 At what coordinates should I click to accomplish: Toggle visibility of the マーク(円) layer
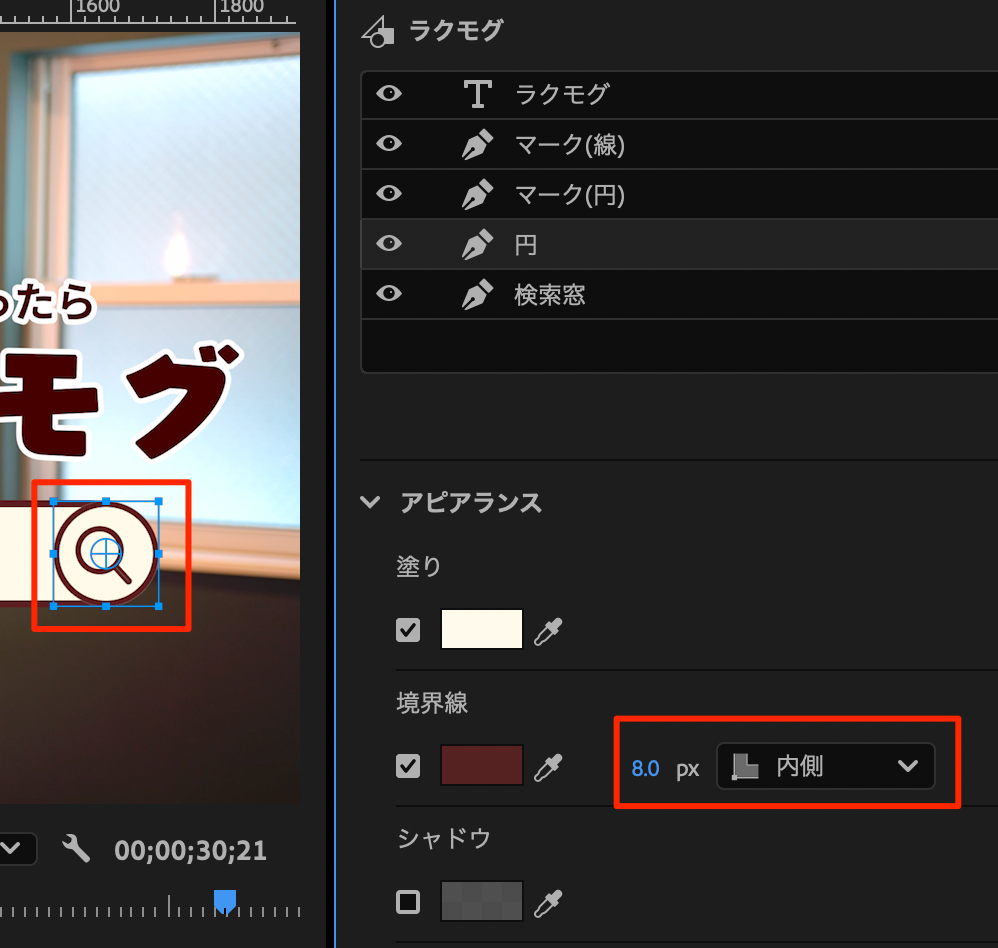[x=389, y=194]
